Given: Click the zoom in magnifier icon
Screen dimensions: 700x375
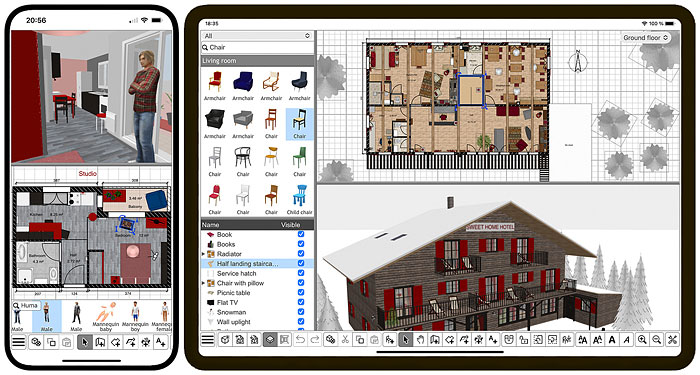Looking at the screenshot, I should [x=642, y=340].
